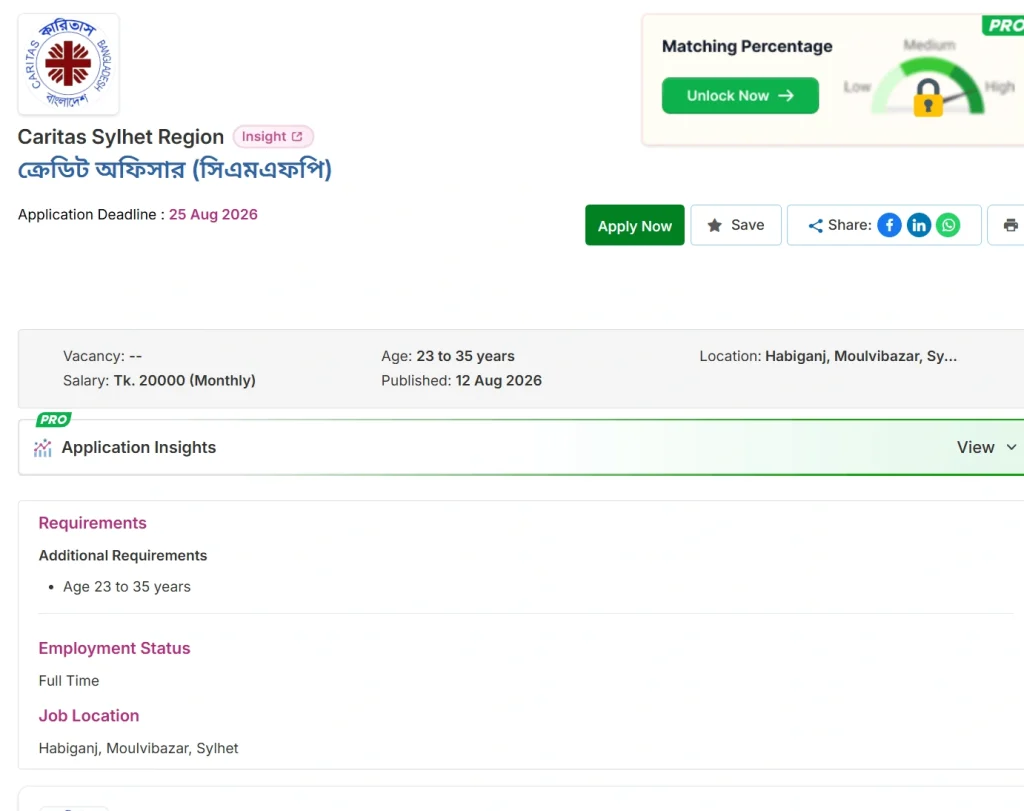Click the Employment Status heading
Image resolution: width=1024 pixels, height=811 pixels.
point(114,648)
